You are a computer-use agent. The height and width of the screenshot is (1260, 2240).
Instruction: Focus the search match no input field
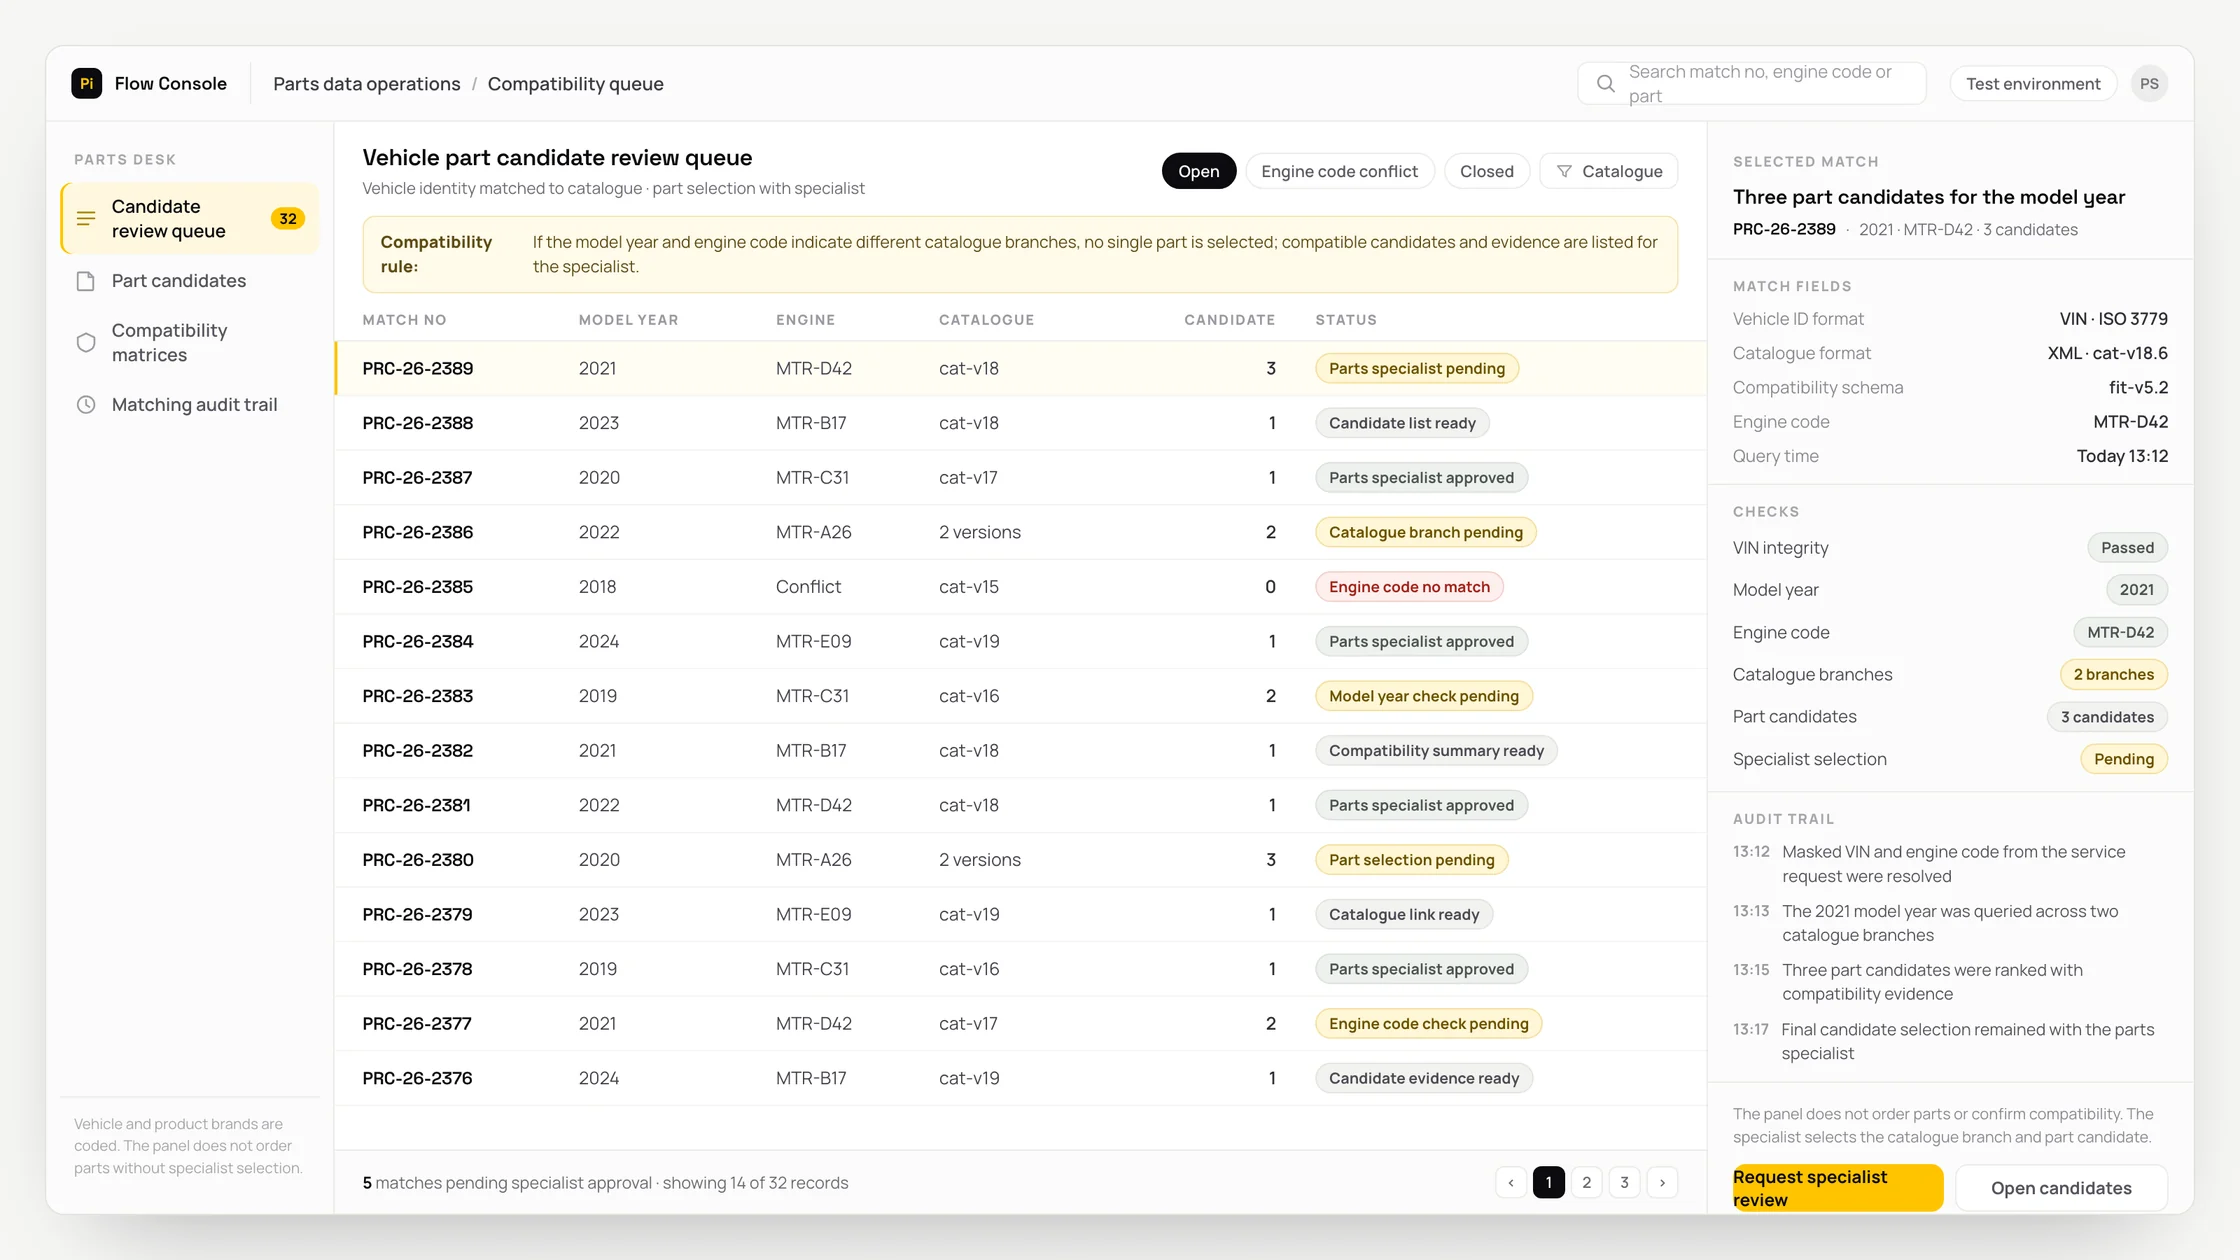point(1752,84)
